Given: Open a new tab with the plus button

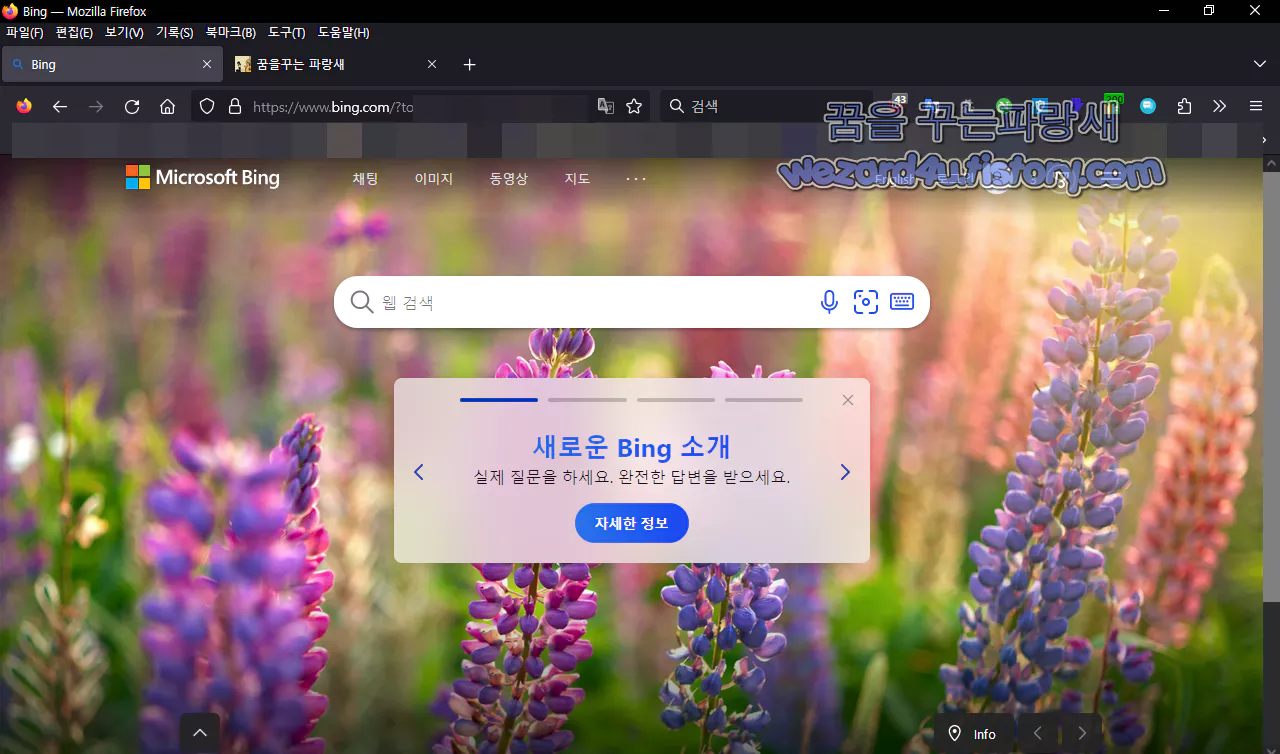Looking at the screenshot, I should click(470, 64).
